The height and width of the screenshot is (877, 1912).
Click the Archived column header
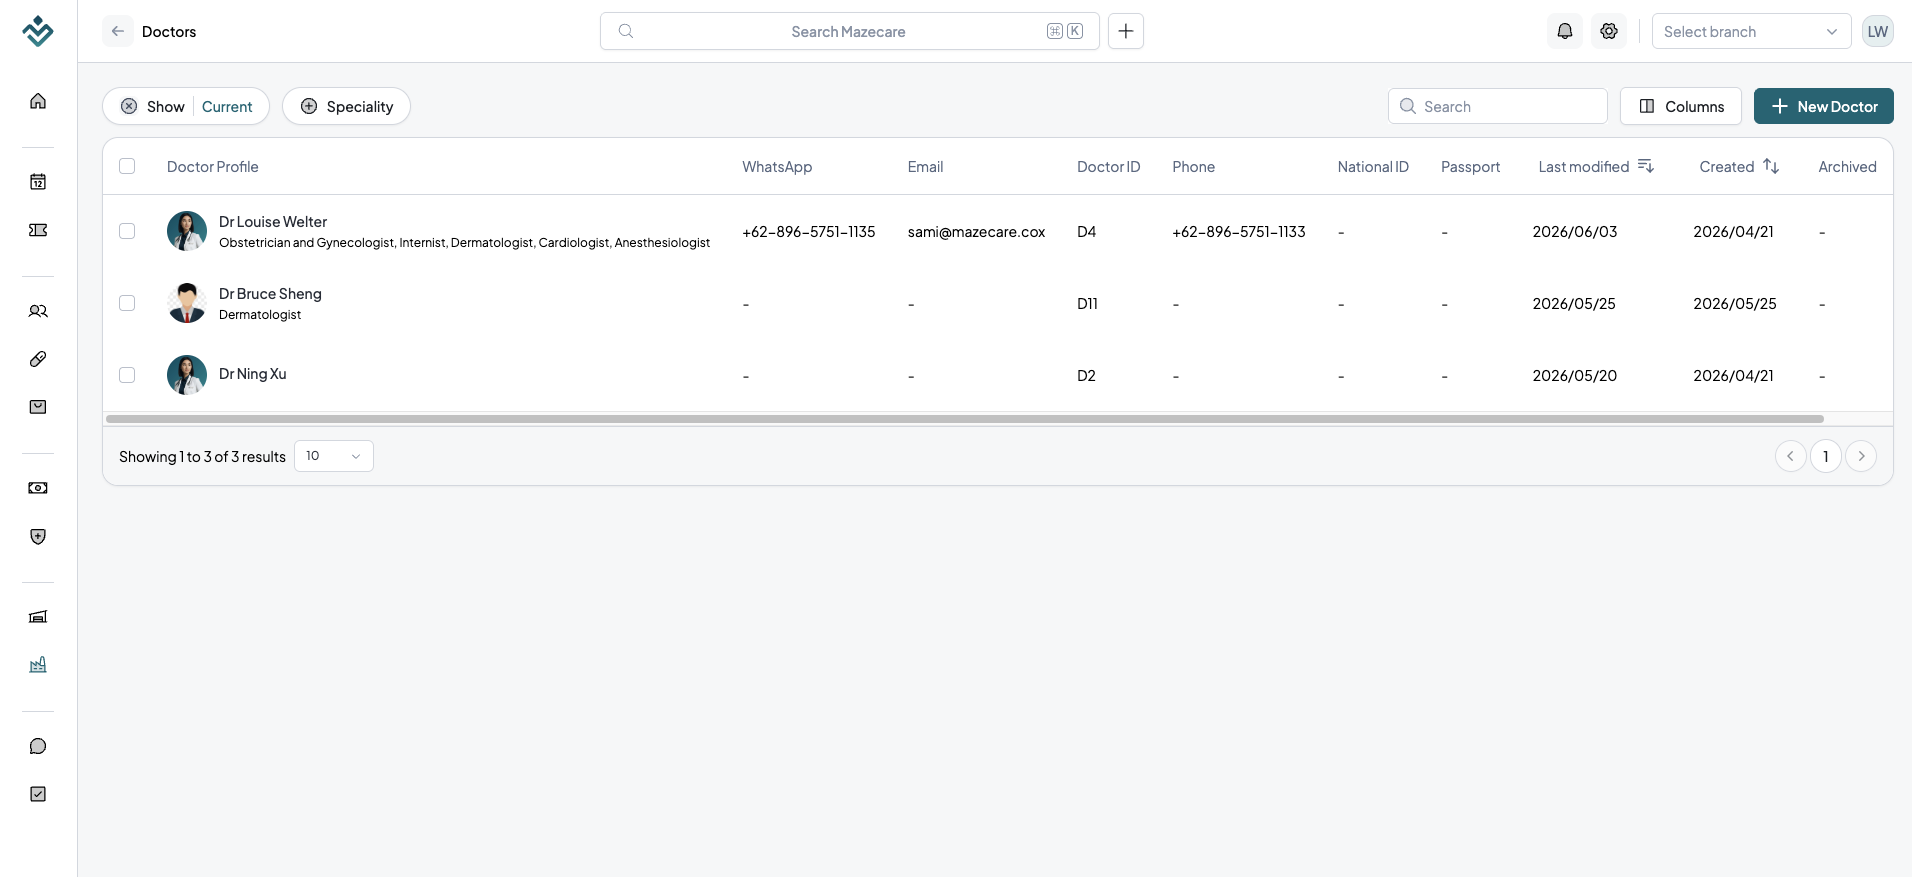pyautogui.click(x=1847, y=167)
